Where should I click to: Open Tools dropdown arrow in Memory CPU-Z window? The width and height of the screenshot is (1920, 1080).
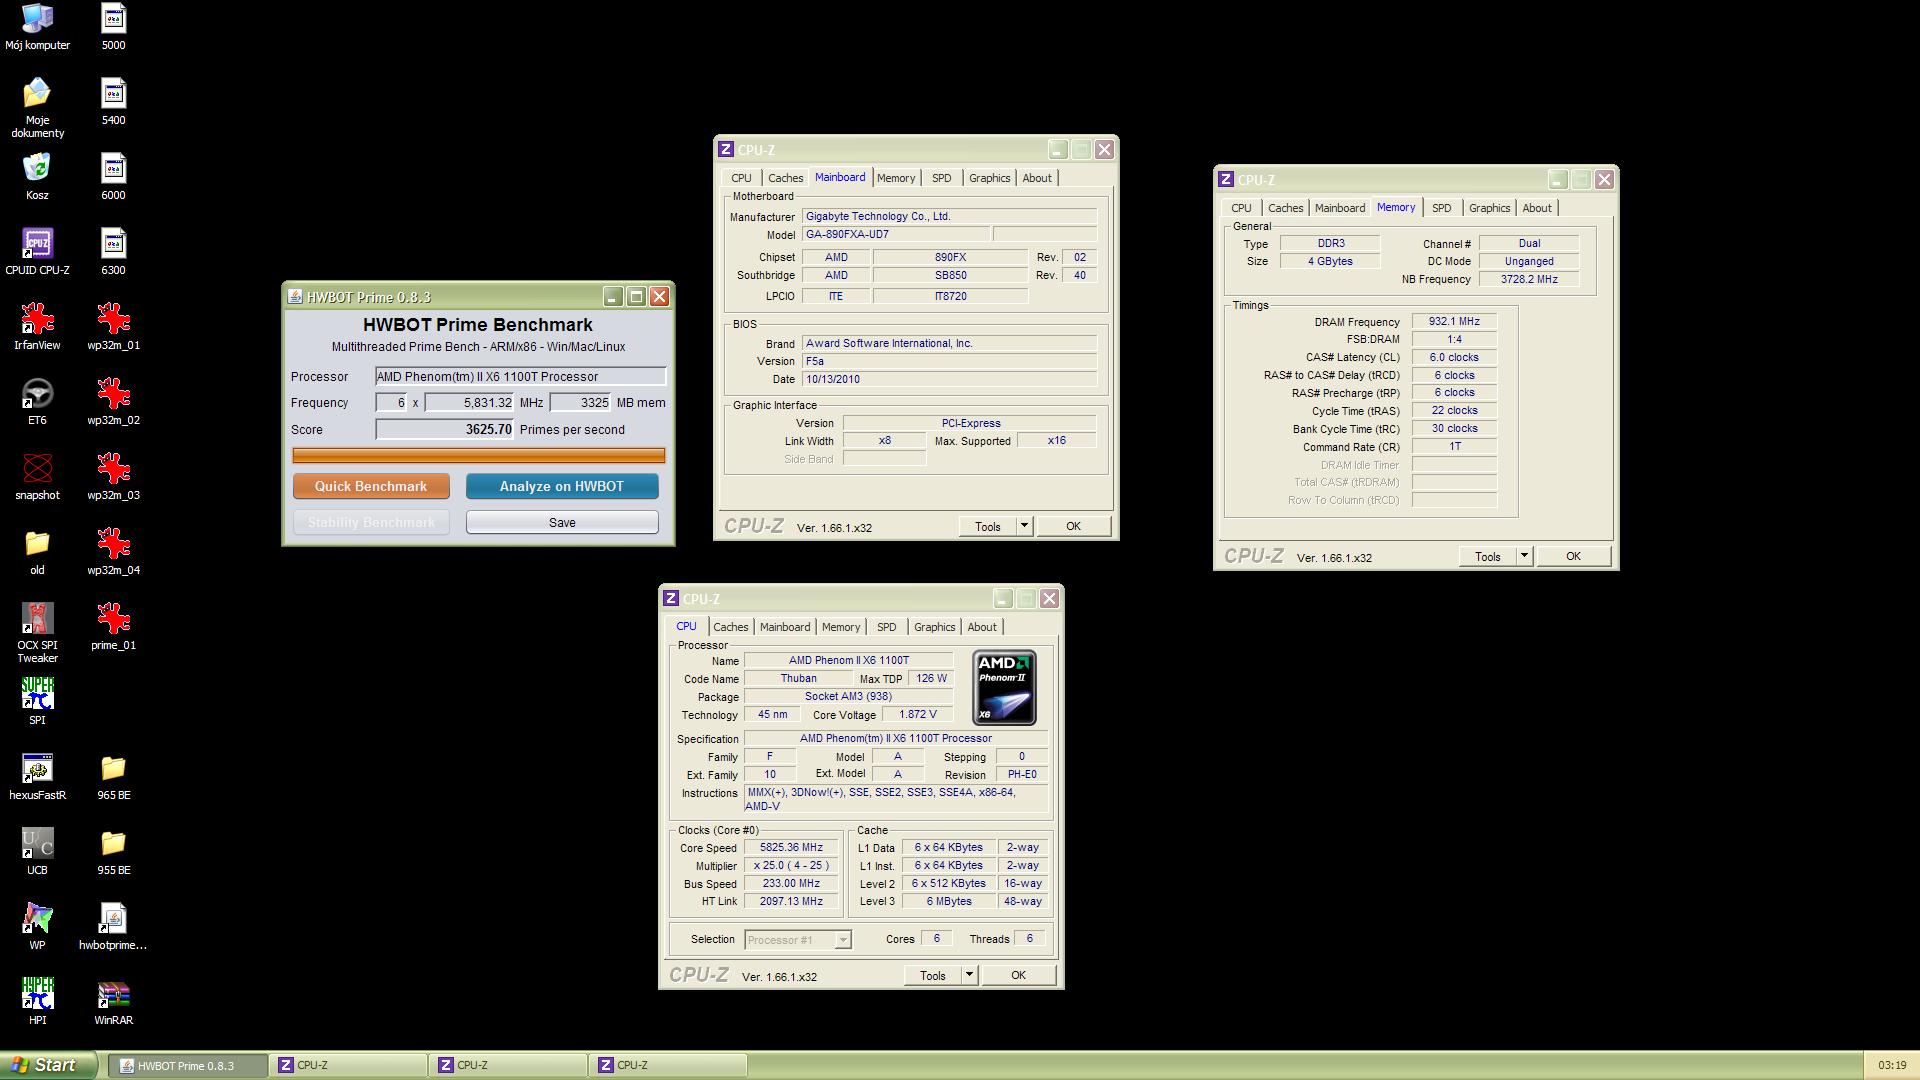coord(1524,556)
